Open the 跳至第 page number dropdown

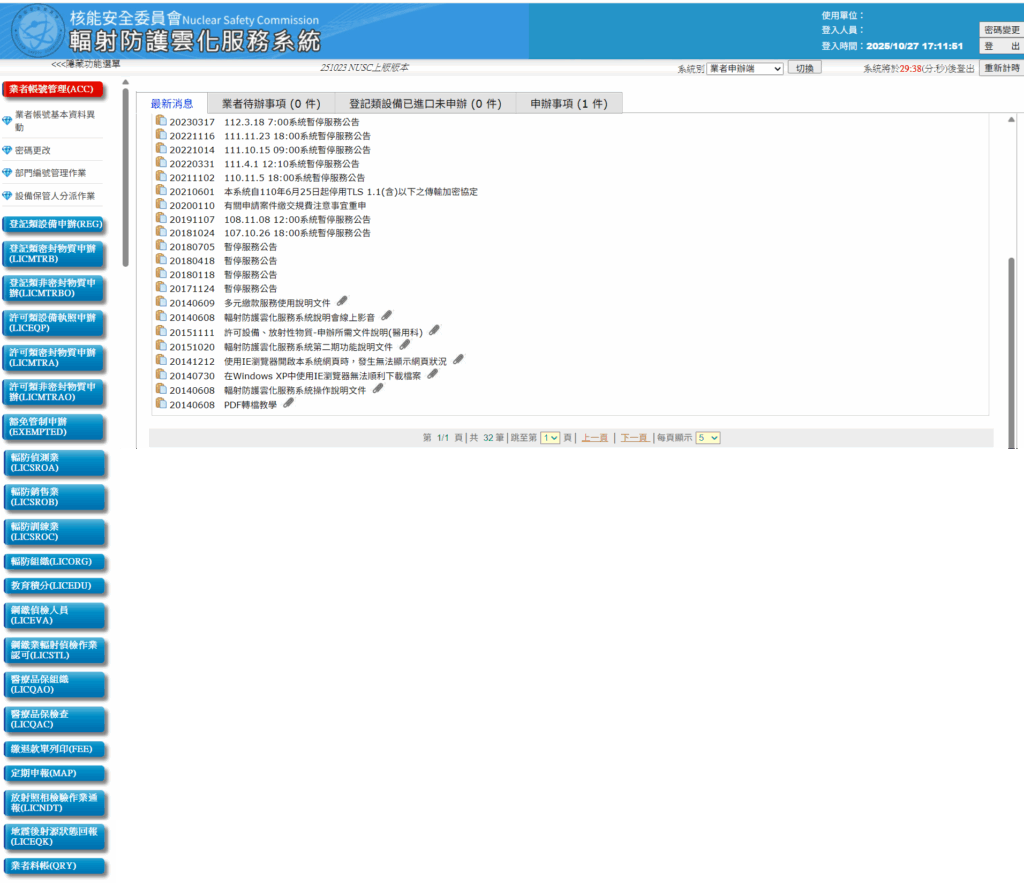(x=550, y=438)
